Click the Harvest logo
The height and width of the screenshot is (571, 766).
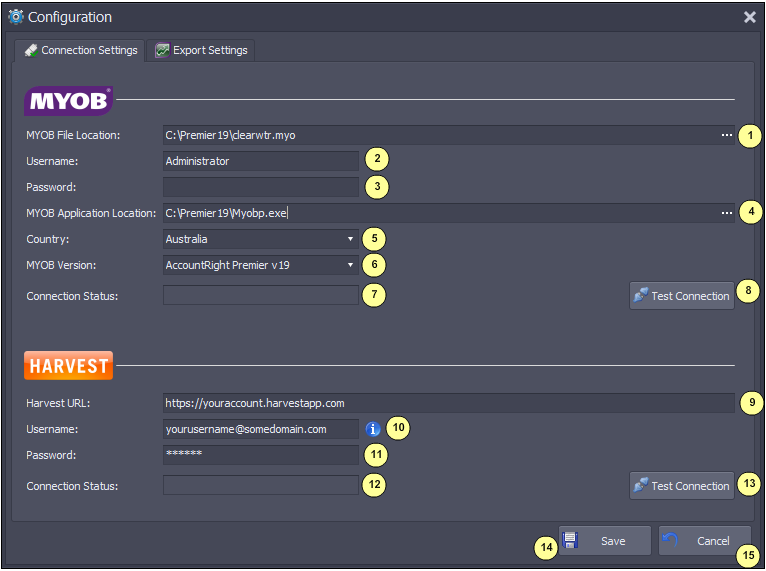pos(68,366)
